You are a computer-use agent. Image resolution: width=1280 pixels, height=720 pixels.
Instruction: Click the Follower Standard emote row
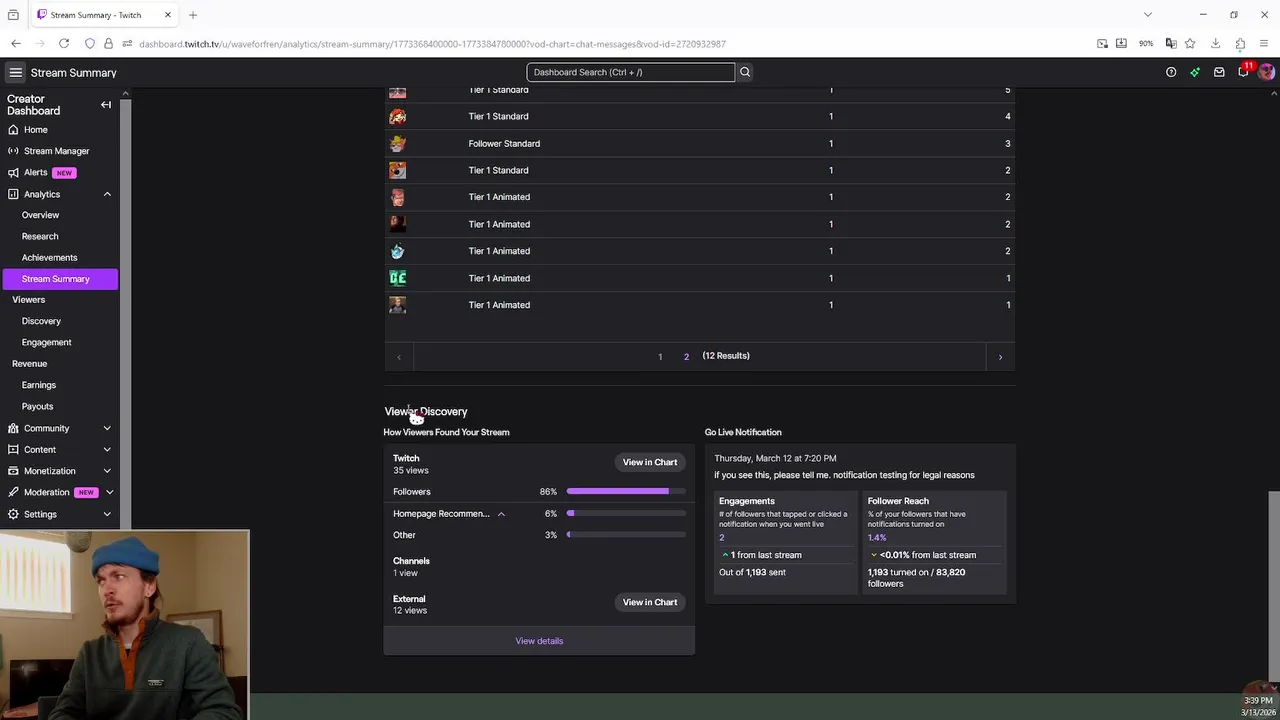coord(699,143)
